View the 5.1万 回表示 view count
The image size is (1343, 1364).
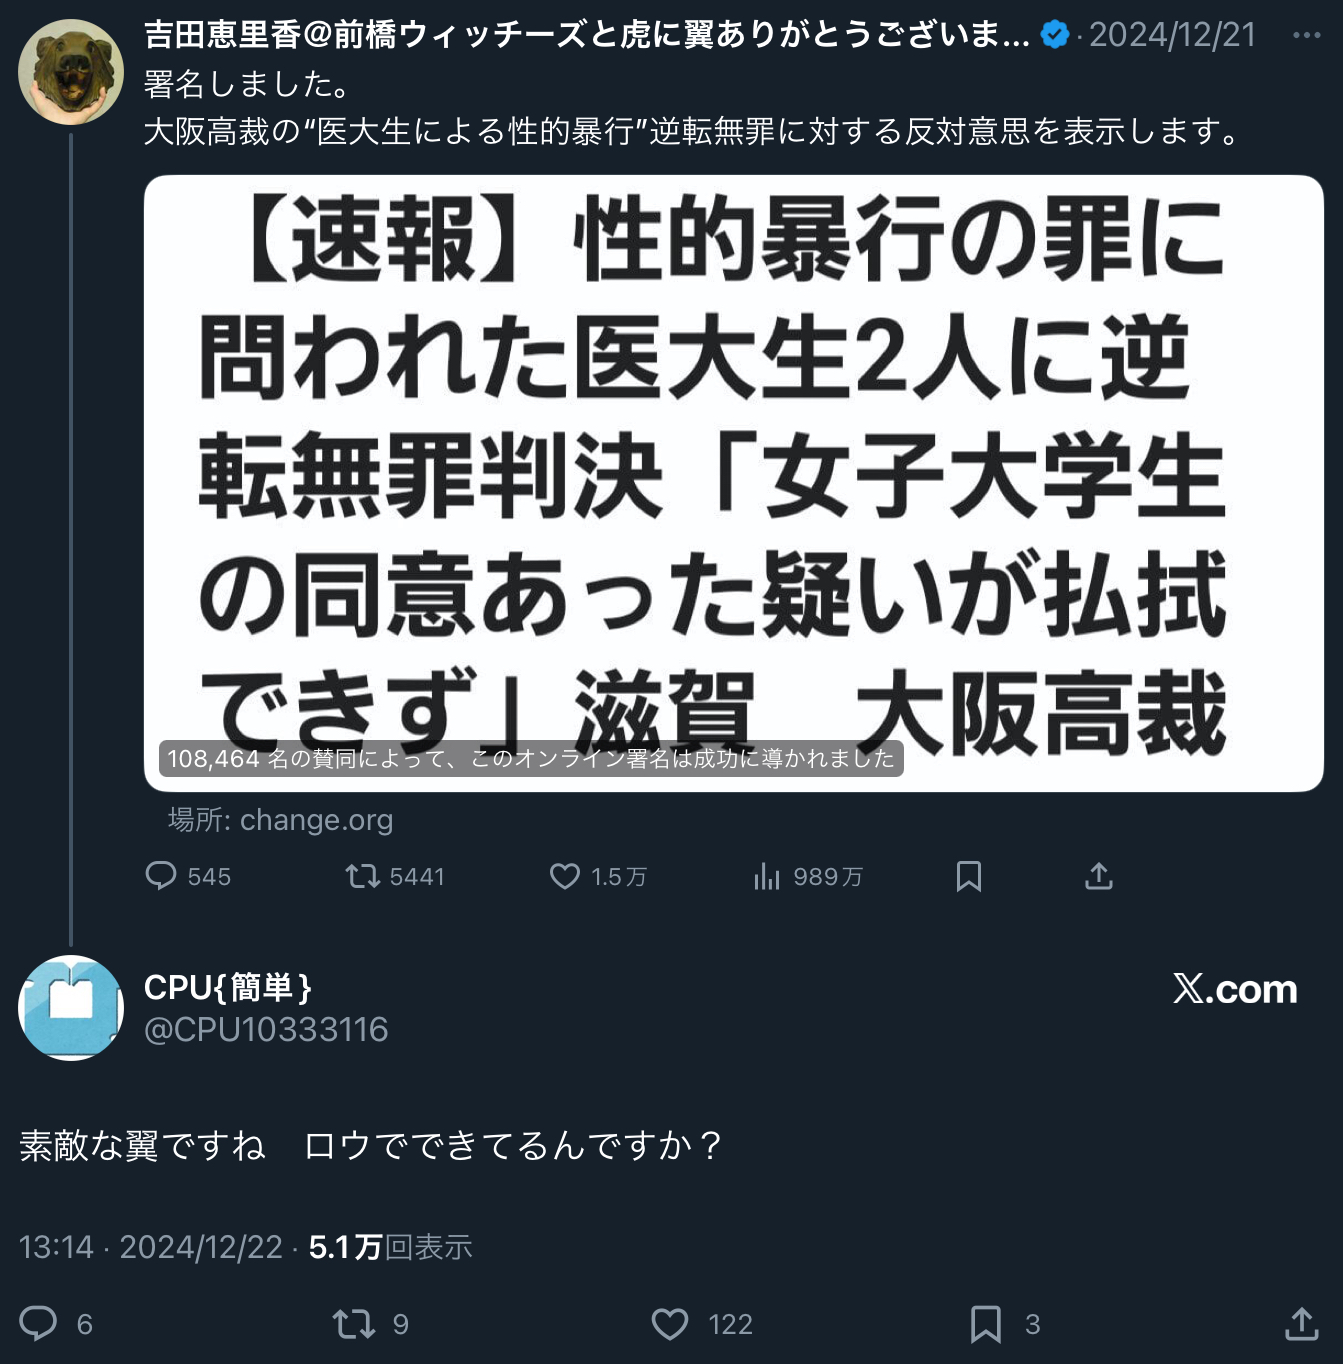click(390, 1247)
